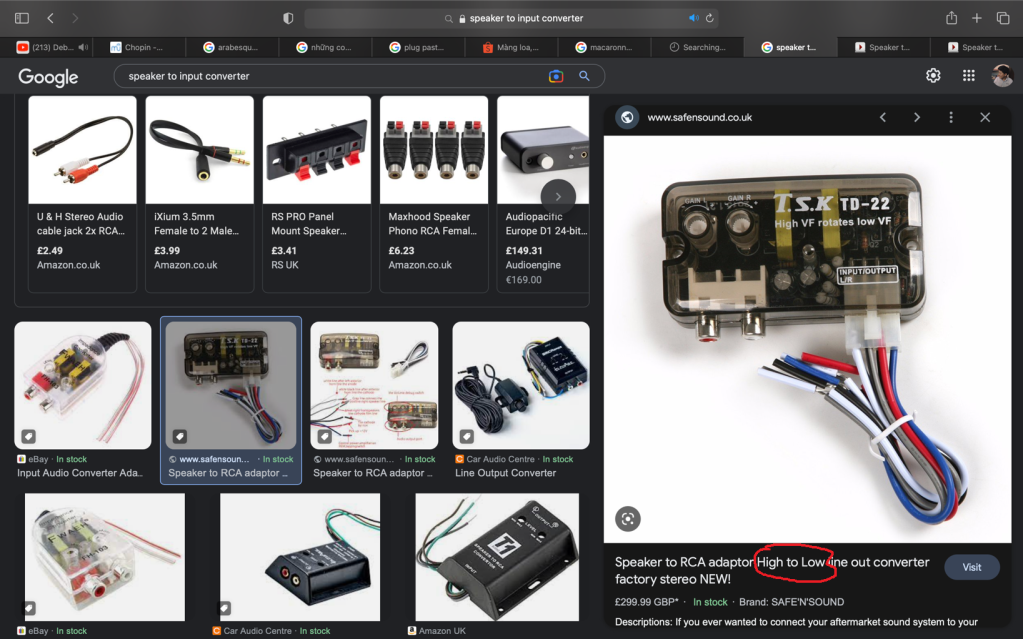1023x639 pixels.
Task: Mute the YouTube tab via speaker icon
Action: point(83,47)
